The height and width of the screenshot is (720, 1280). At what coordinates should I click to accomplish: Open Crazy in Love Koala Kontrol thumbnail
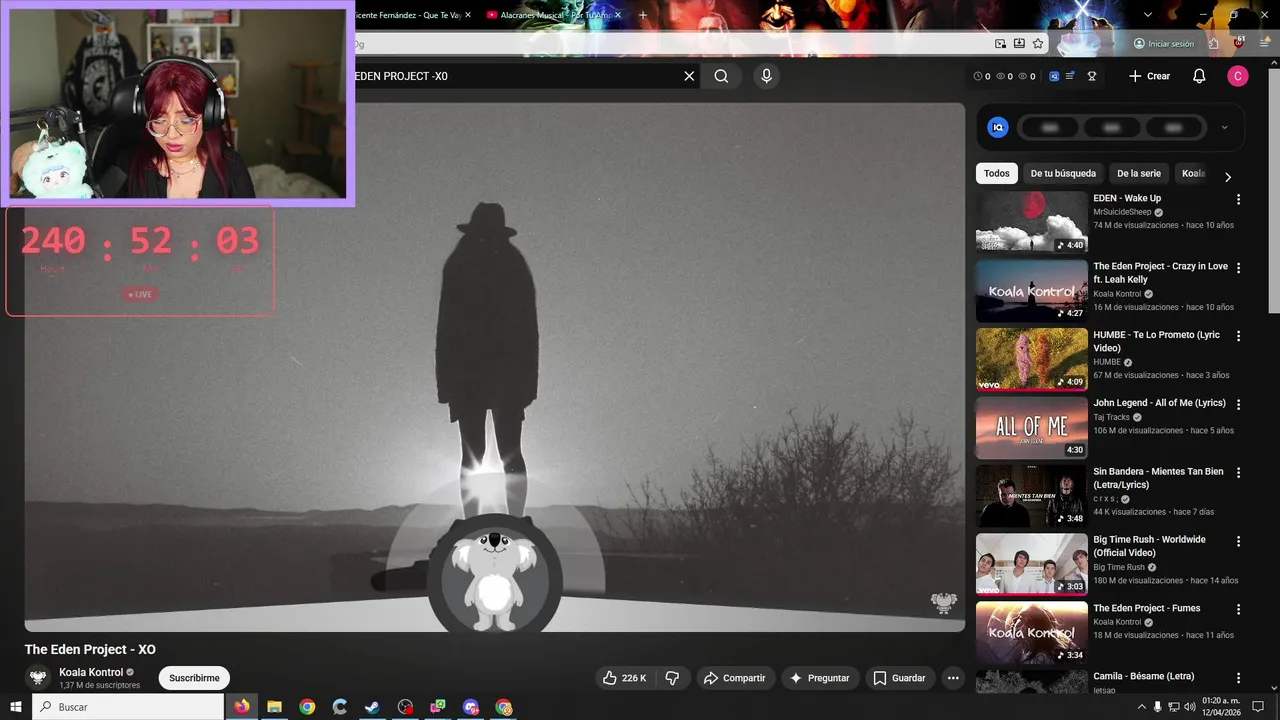pos(1031,291)
